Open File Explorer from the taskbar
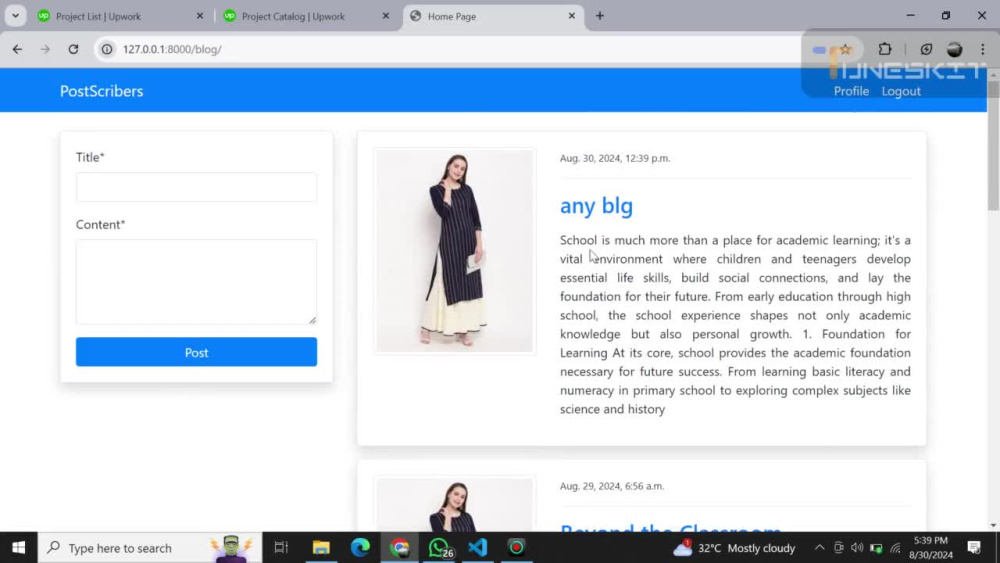Viewport: 1000px width, 563px height. pyautogui.click(x=321, y=548)
